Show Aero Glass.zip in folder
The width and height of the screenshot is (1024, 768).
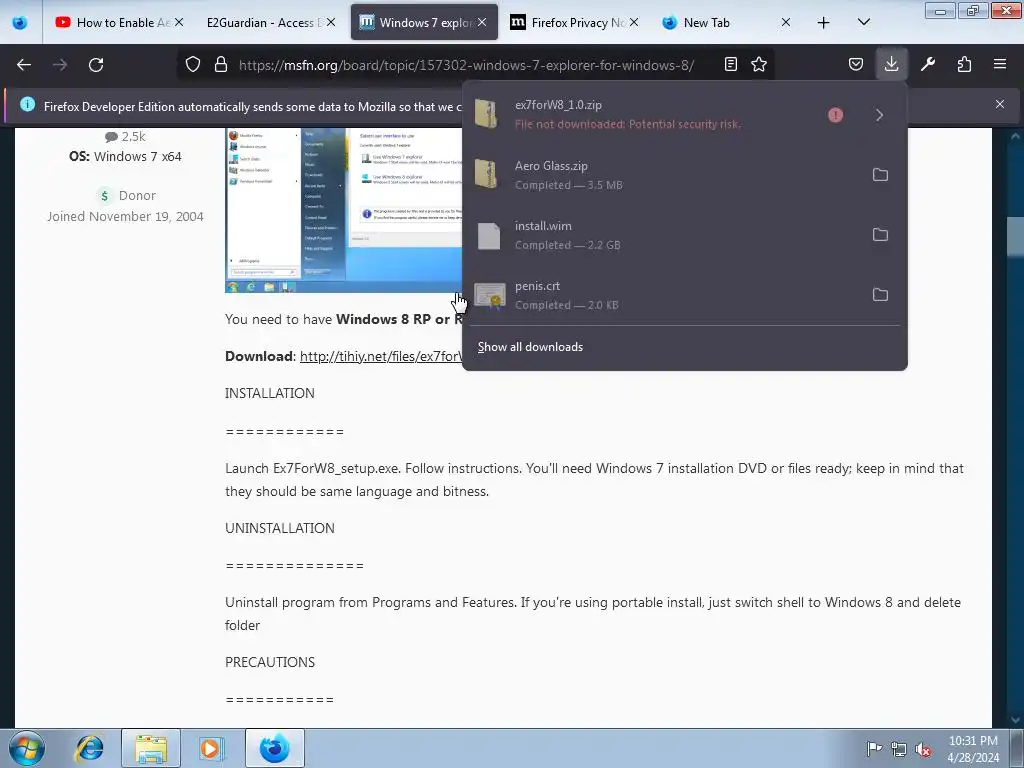pyautogui.click(x=880, y=175)
